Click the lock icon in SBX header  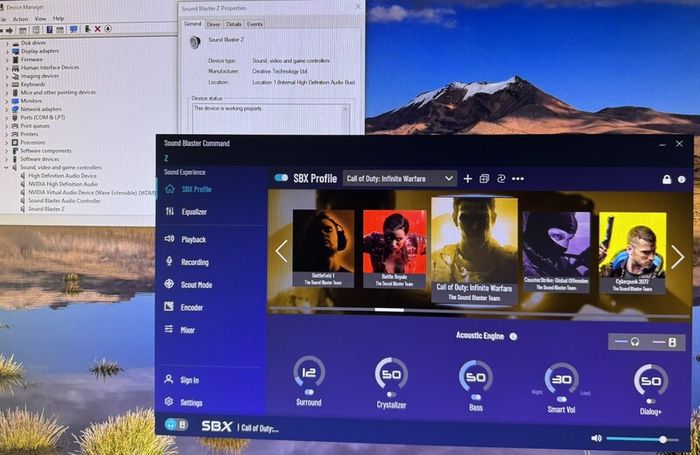[x=667, y=179]
